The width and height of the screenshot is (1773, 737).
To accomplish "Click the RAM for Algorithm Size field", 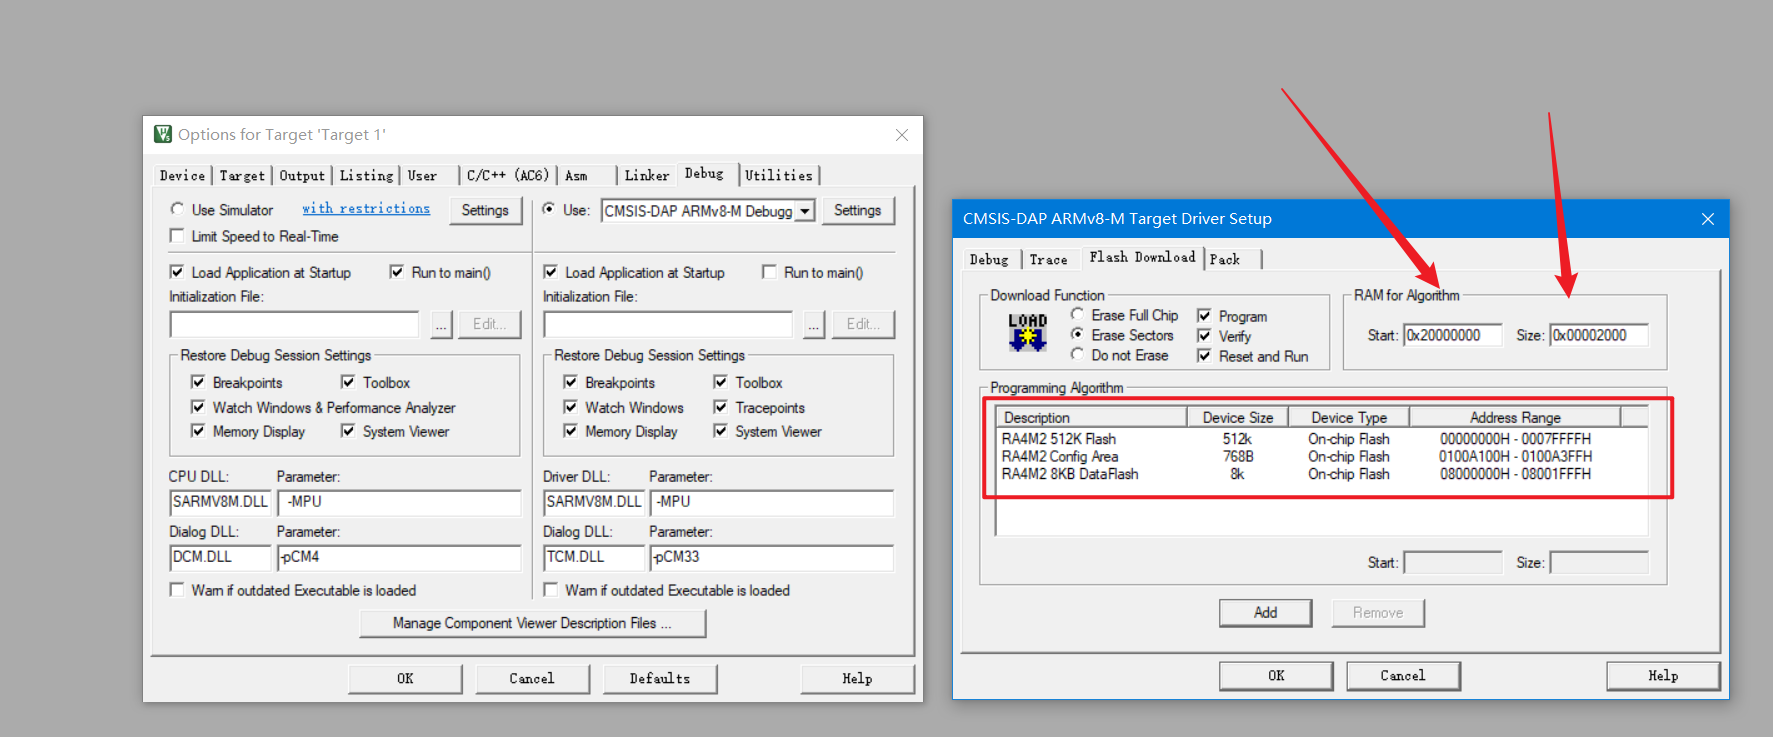I will (x=1599, y=335).
